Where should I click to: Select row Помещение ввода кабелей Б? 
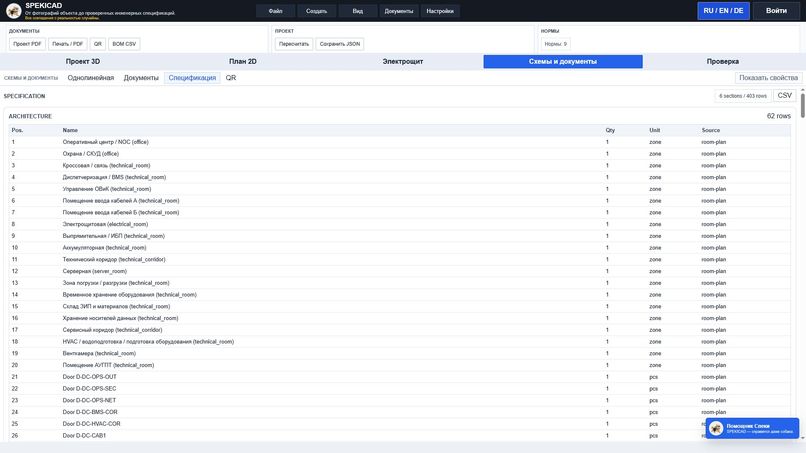399,213
